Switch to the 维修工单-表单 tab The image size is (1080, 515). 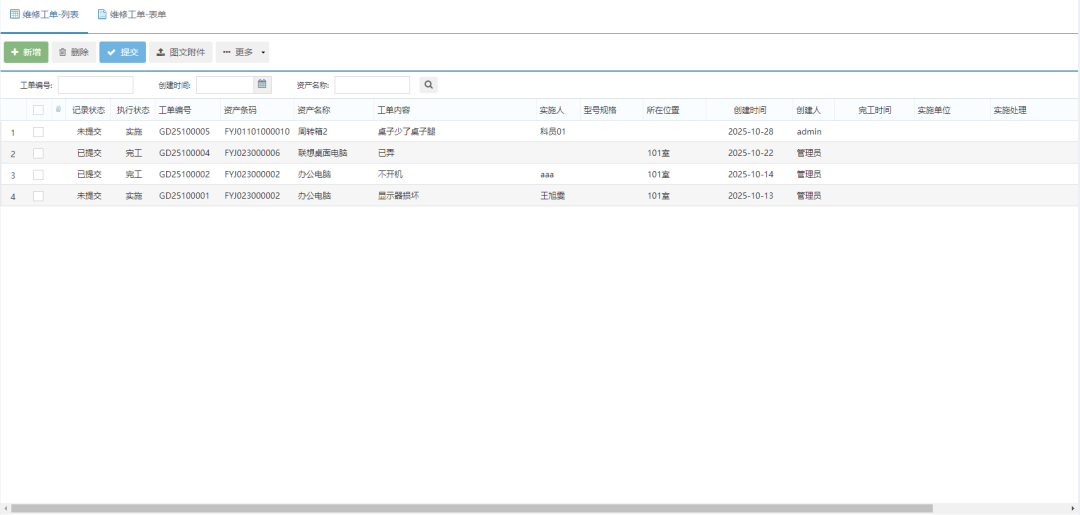[132, 14]
